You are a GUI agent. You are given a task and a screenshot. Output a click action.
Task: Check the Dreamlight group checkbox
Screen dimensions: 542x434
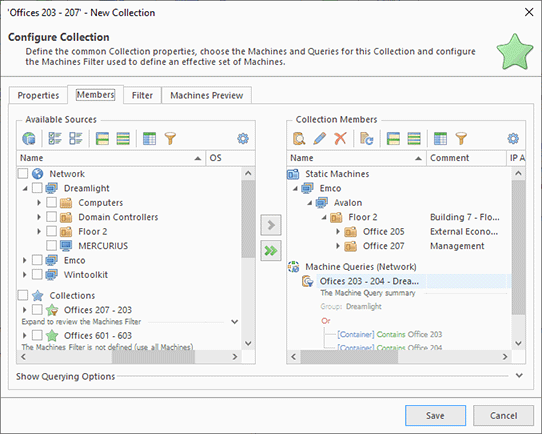(x=37, y=188)
